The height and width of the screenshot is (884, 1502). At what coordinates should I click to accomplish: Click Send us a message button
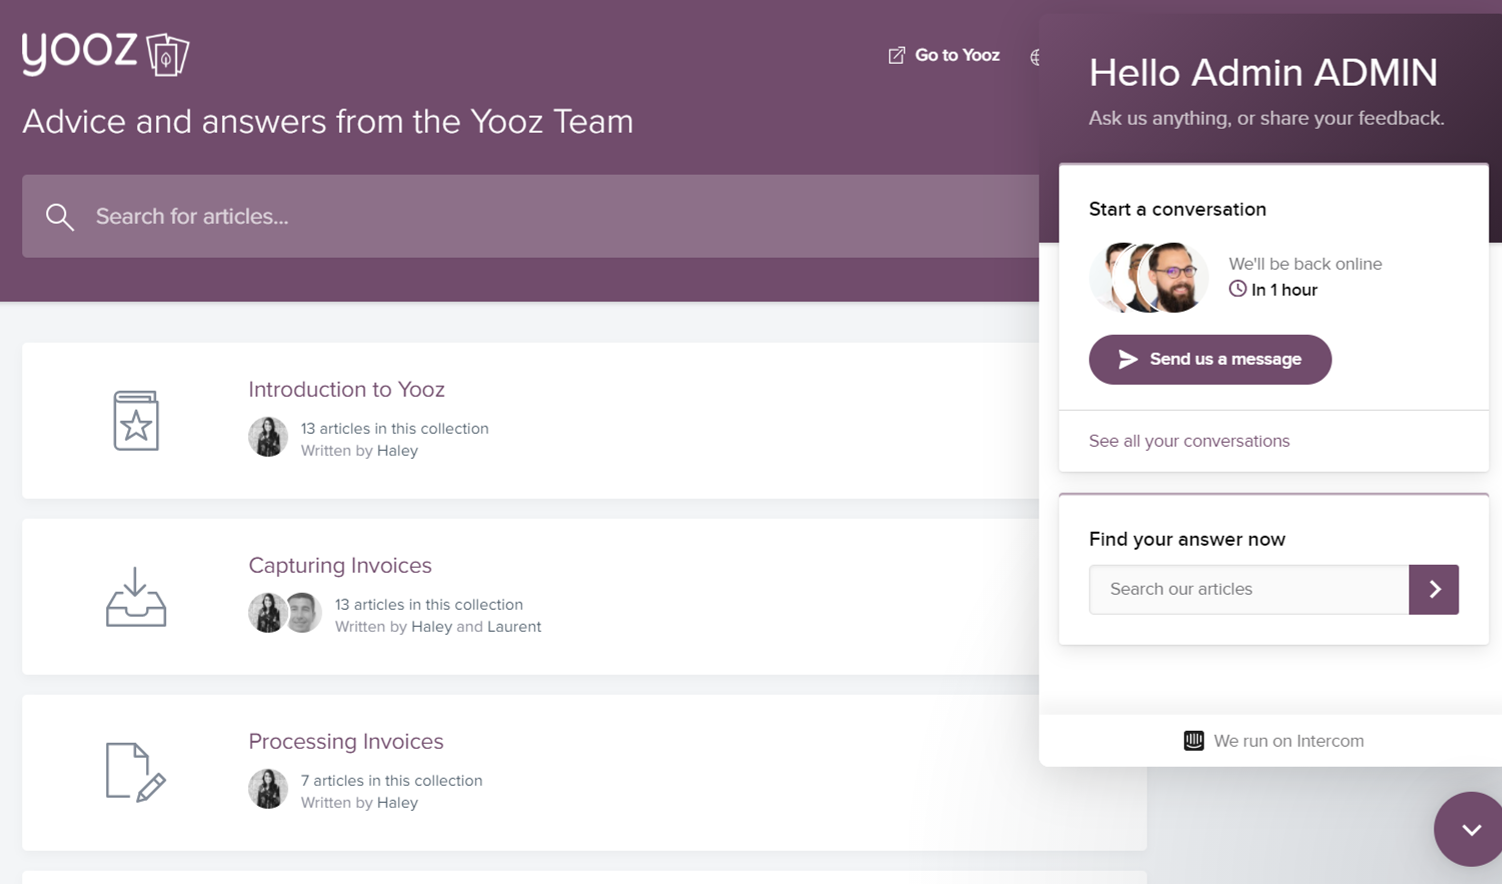[1210, 359]
